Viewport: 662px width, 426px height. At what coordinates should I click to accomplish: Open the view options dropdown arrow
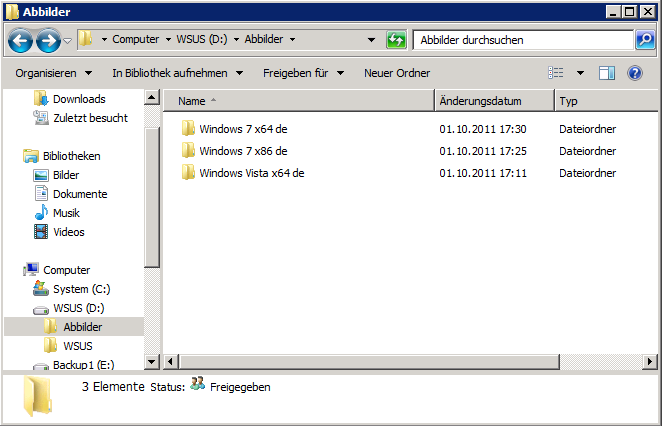(x=580, y=73)
